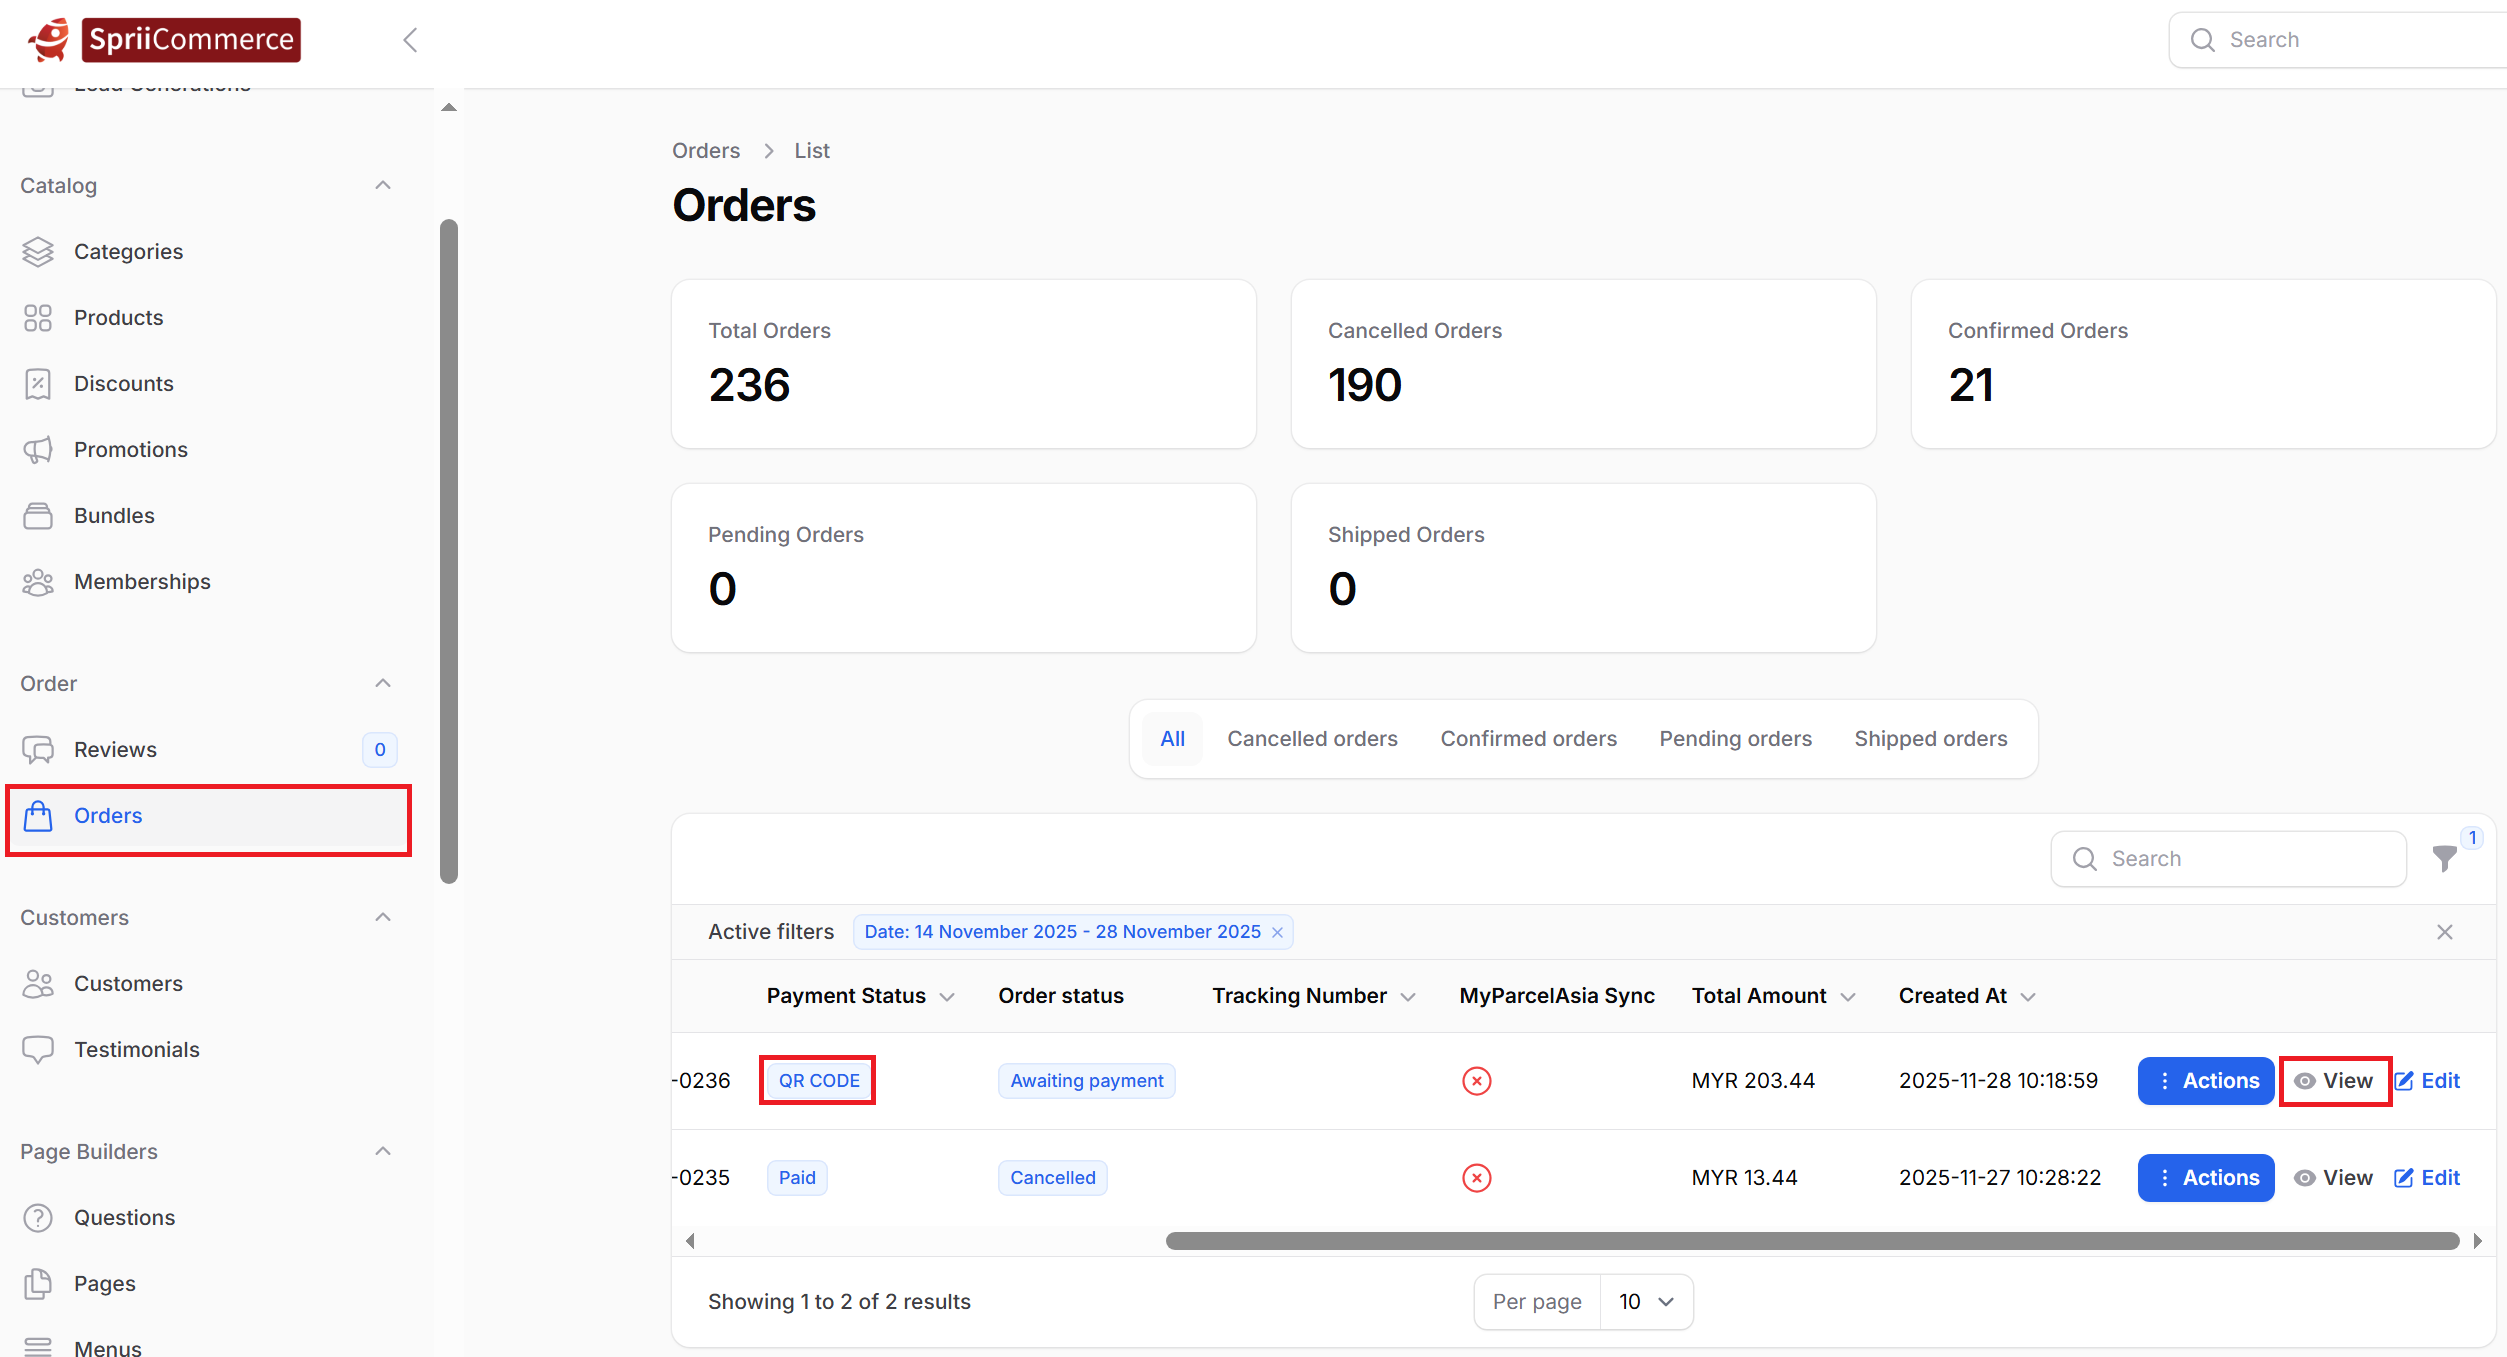Click the Memberships people icon

pos(38,582)
